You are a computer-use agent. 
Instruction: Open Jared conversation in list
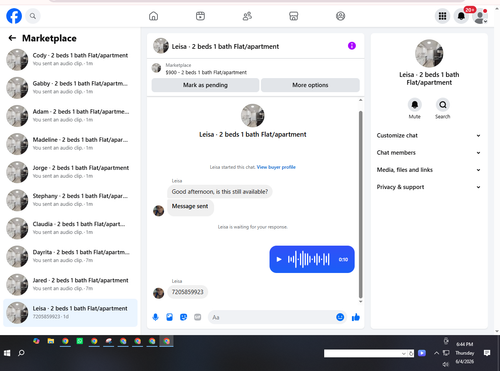coord(70,284)
